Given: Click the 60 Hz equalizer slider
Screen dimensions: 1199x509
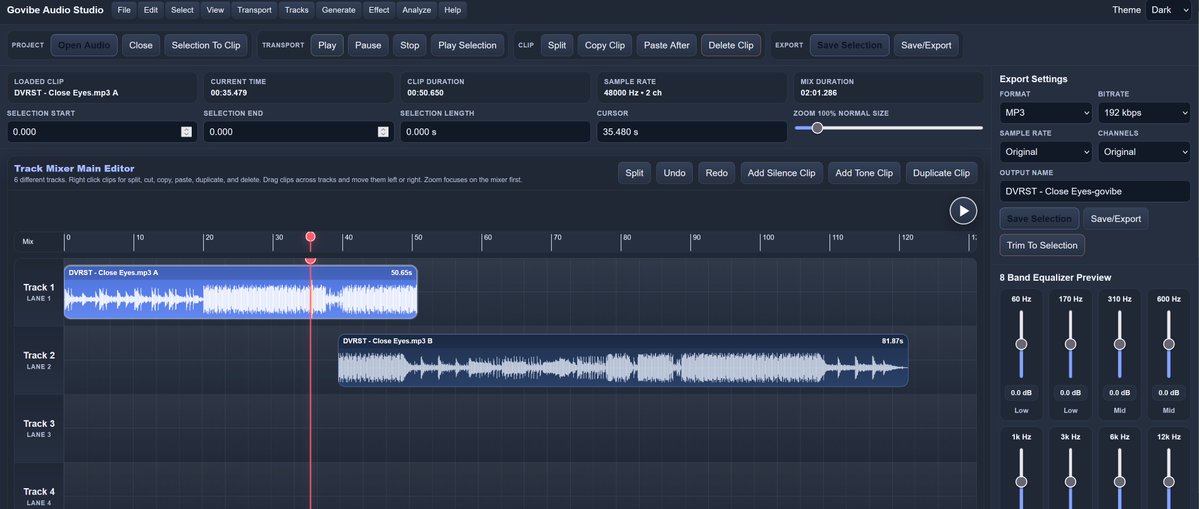Looking at the screenshot, I should tap(1021, 344).
